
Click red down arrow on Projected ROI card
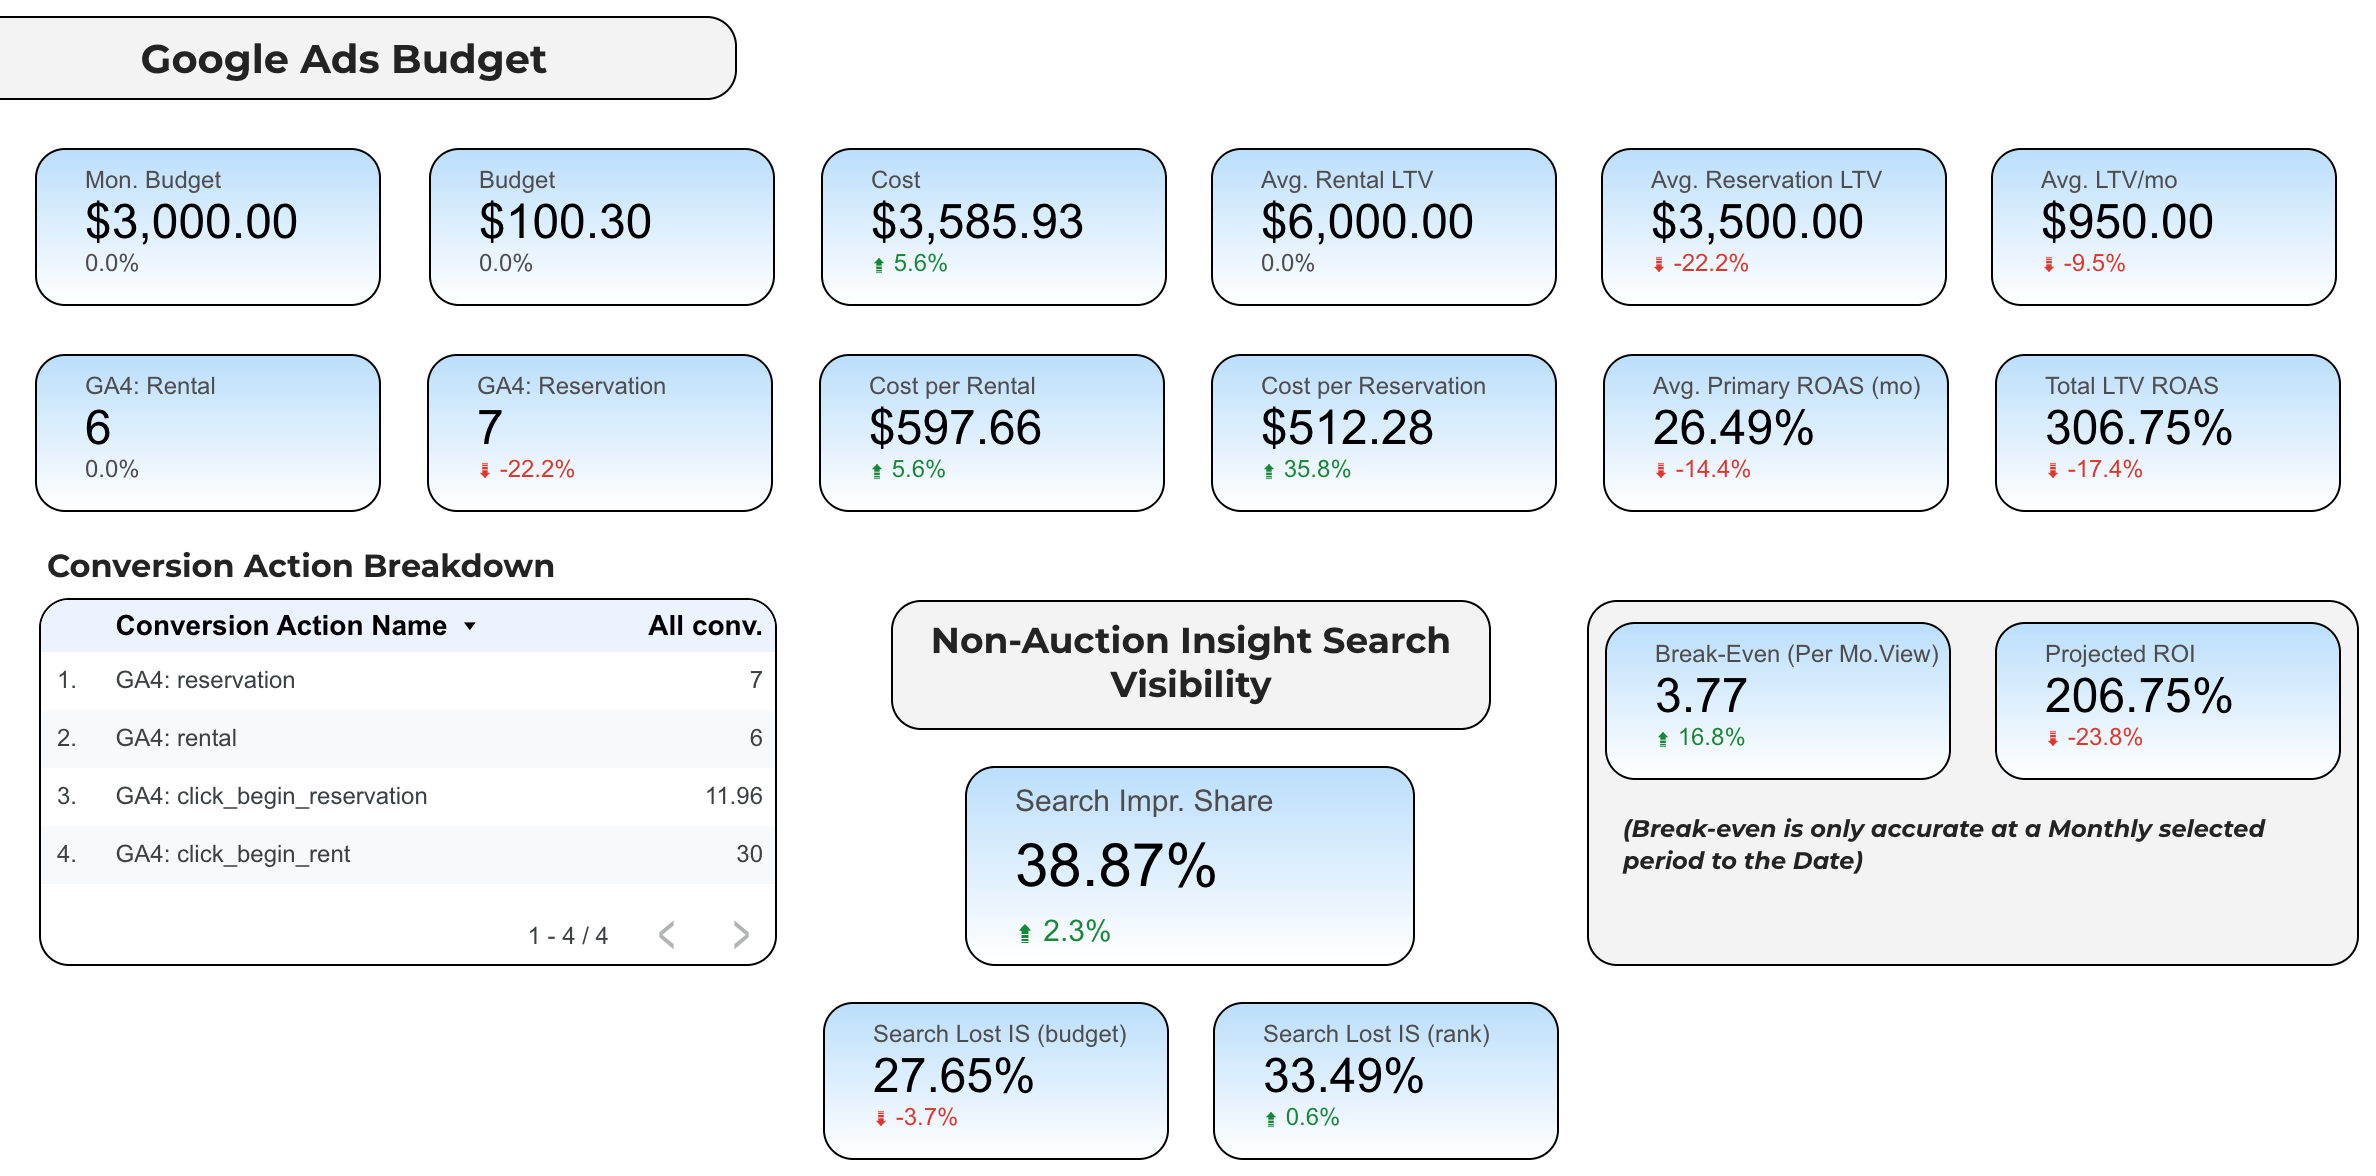(x=2052, y=739)
